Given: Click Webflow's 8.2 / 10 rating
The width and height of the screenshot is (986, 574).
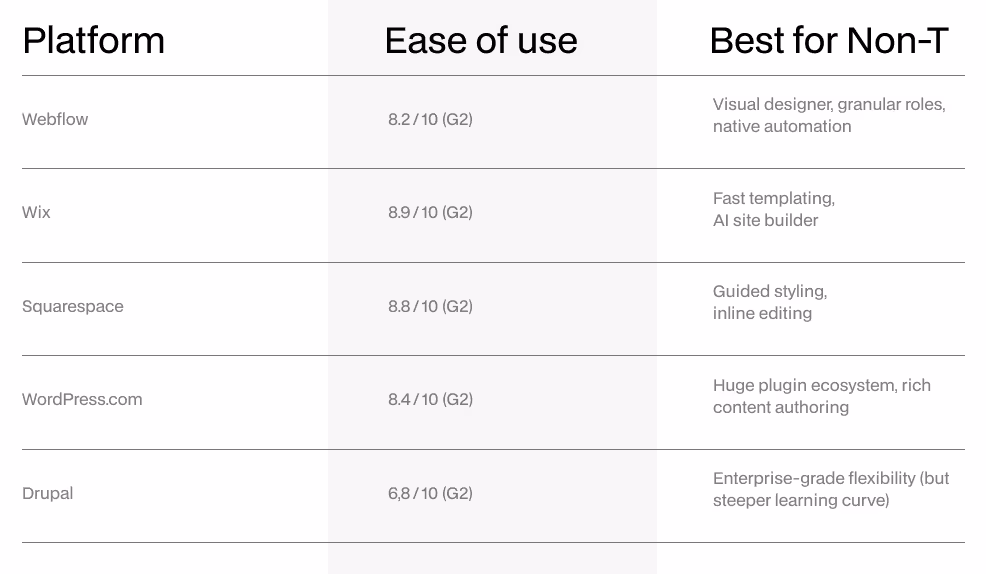Looking at the screenshot, I should point(430,119).
